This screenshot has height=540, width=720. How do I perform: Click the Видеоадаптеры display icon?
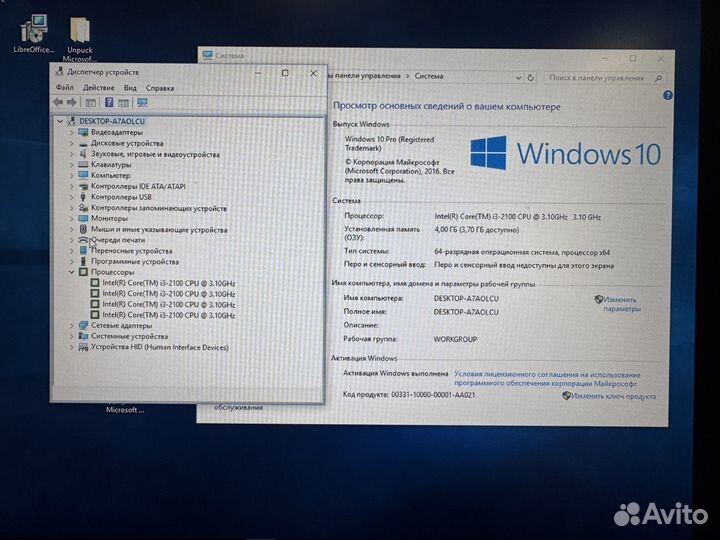tap(83, 132)
